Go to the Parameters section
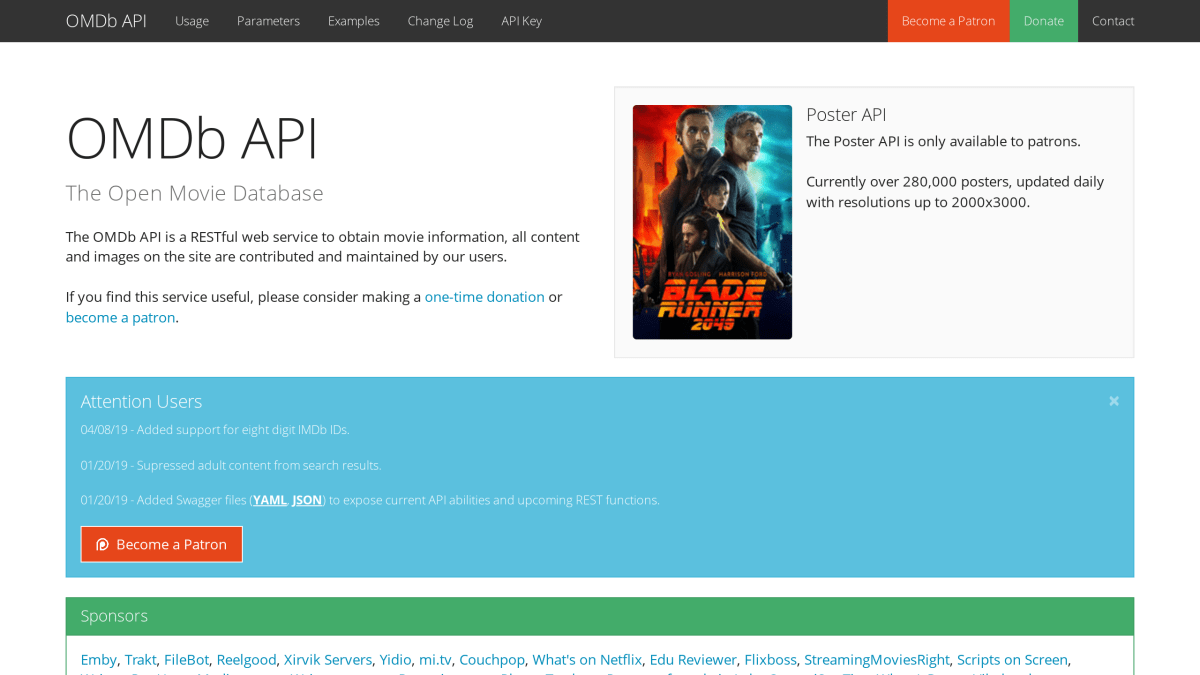Screen dimensions: 1200x675 (x=268, y=21)
